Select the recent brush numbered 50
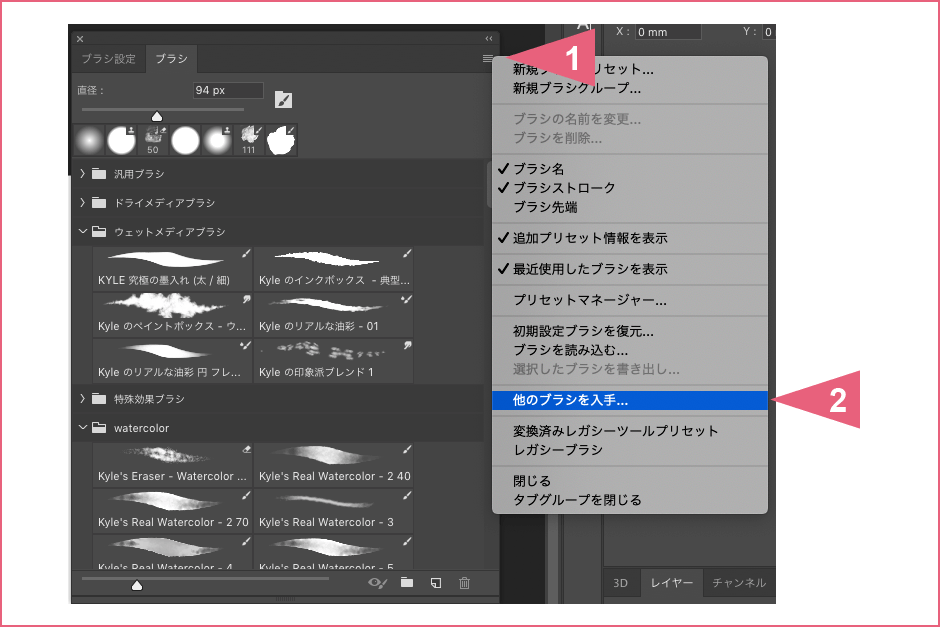Viewport: 940px width, 627px height. (x=153, y=140)
